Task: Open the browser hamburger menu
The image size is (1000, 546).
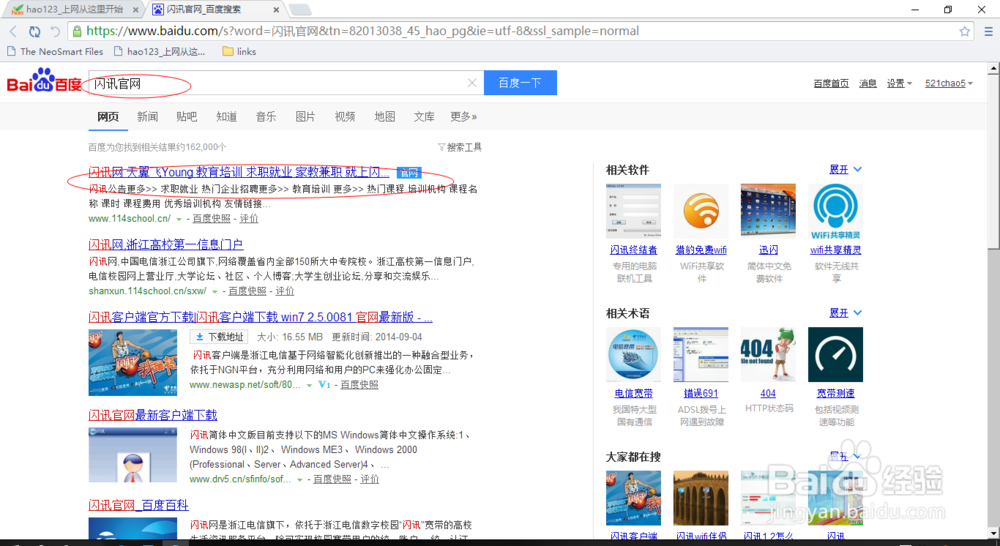Action: click(x=989, y=31)
